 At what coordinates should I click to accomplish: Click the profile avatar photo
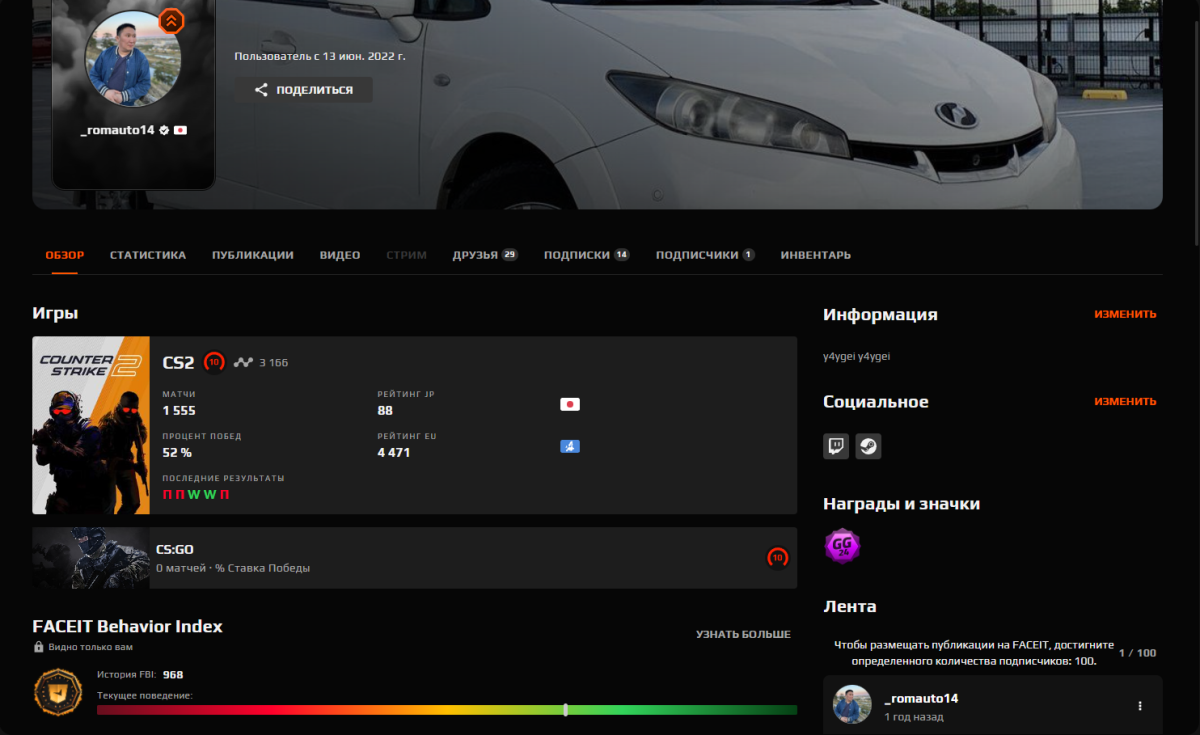tap(133, 60)
